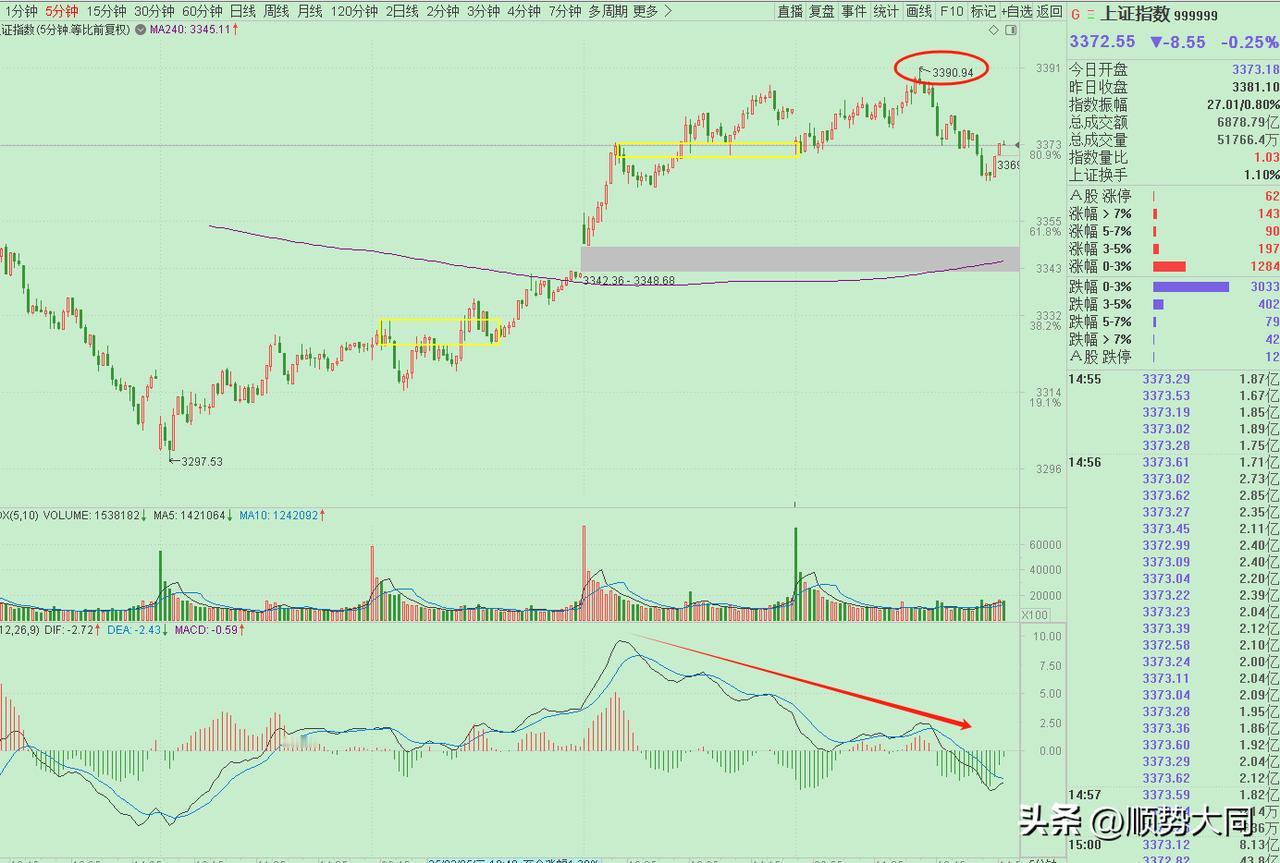Click the red G icon beside 上证指数

pos(1075,14)
